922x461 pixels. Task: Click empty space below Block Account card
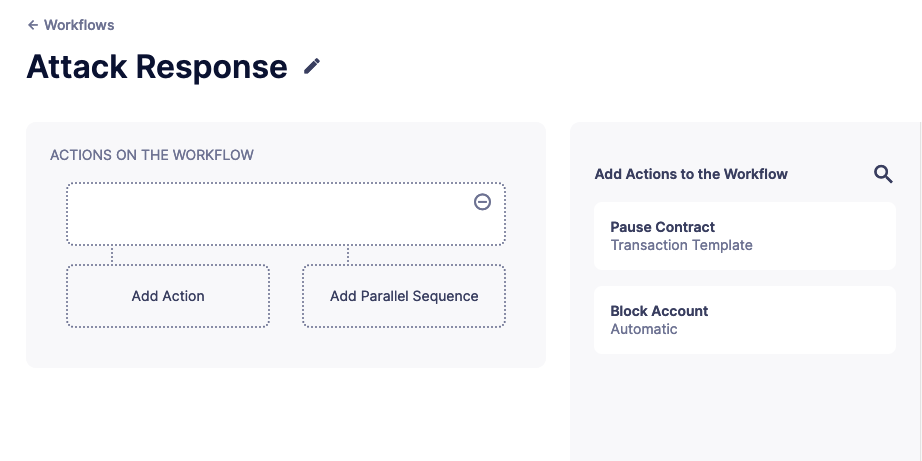(x=744, y=410)
